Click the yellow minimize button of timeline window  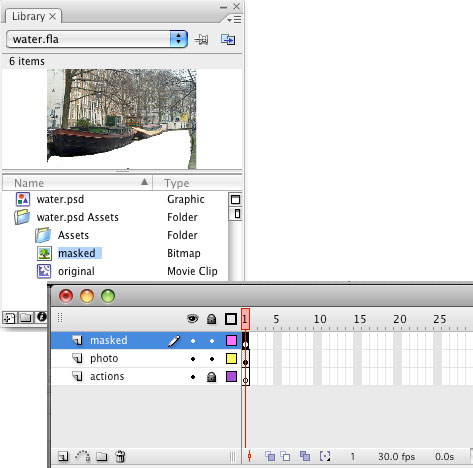87,296
